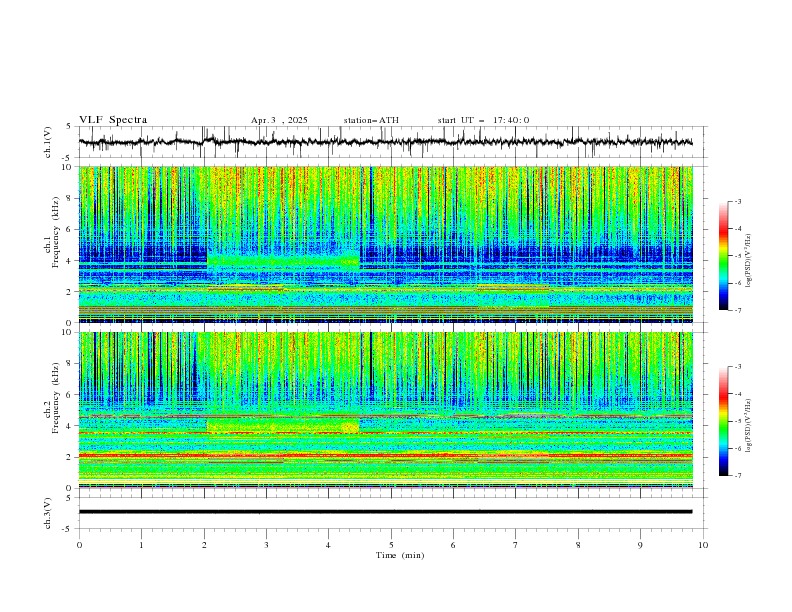Screen dimensions: 792x612
Task: Click the ch.2 frequency tick label 4
Action: point(71,426)
